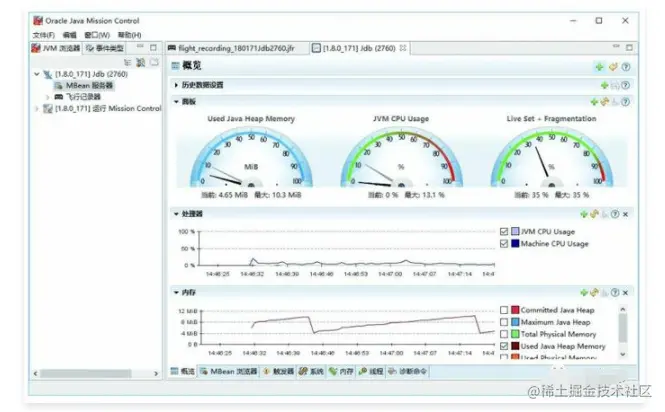
Task: Click the green plus icon in 概览 header
Action: tap(599, 67)
